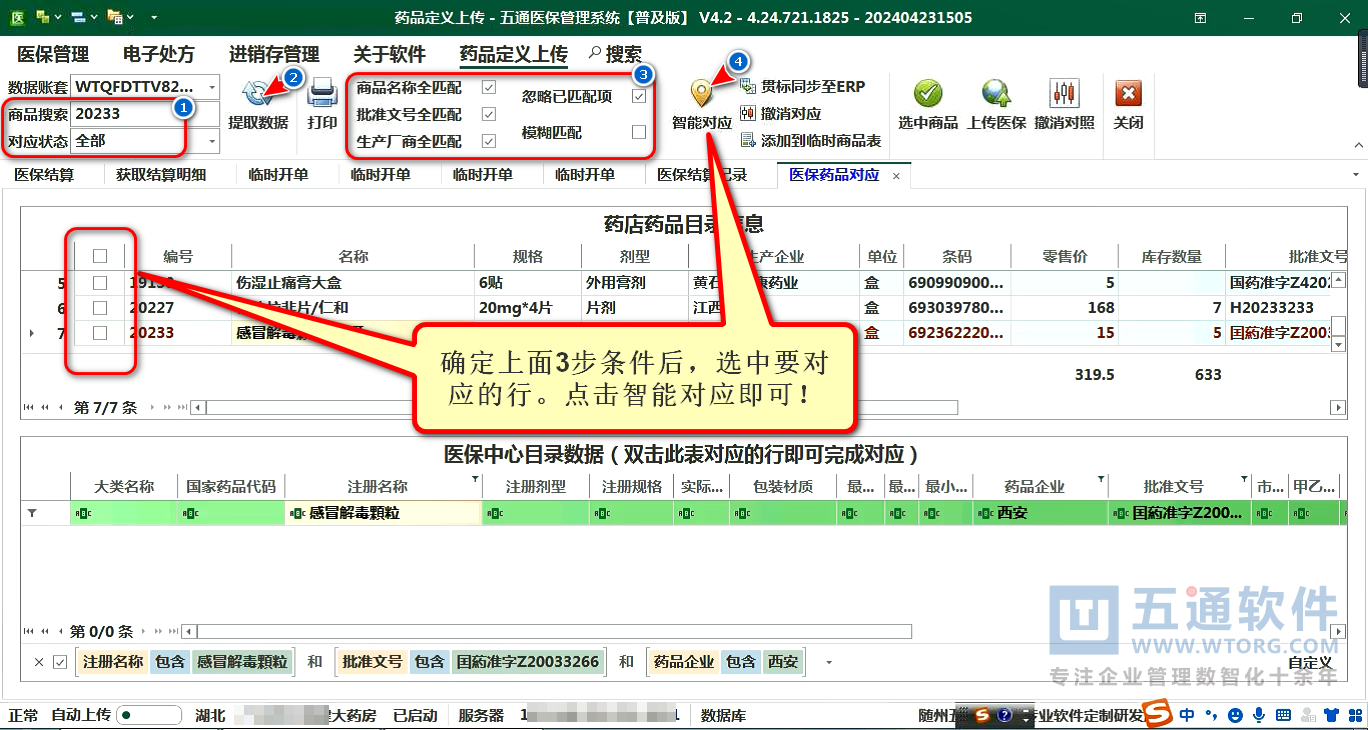Open the 药品企业 column filter dropdown
This screenshot has width=1368, height=730.
coord(1101,480)
